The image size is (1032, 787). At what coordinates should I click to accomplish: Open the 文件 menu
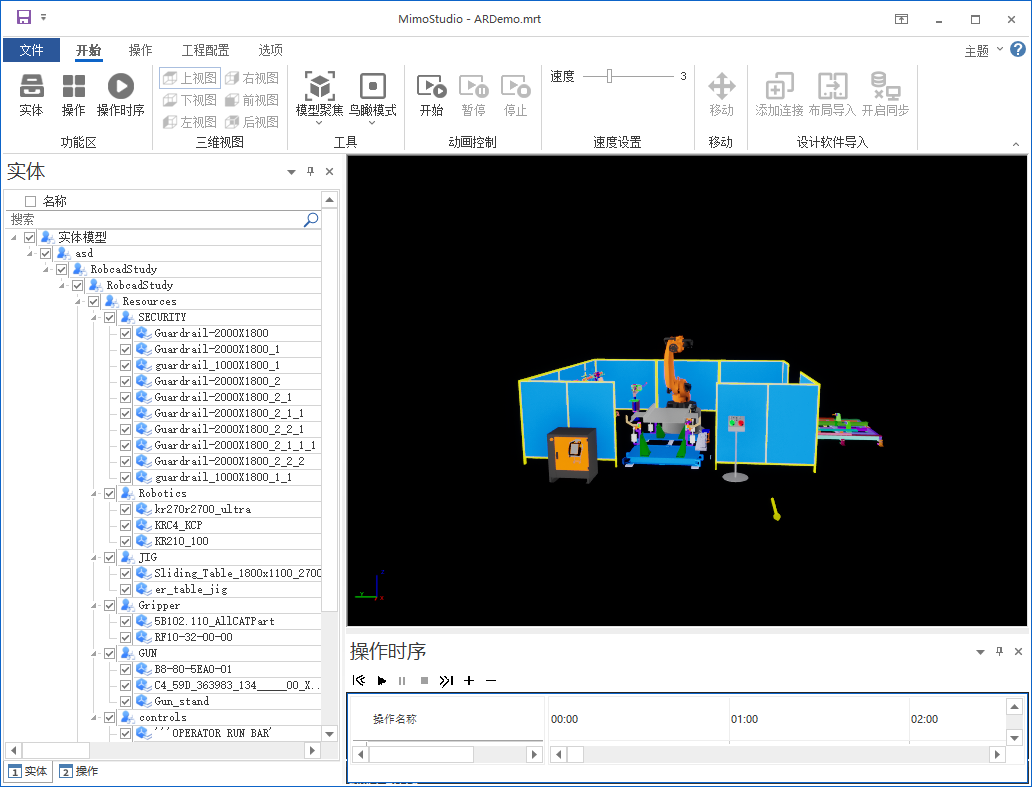tap(31, 50)
